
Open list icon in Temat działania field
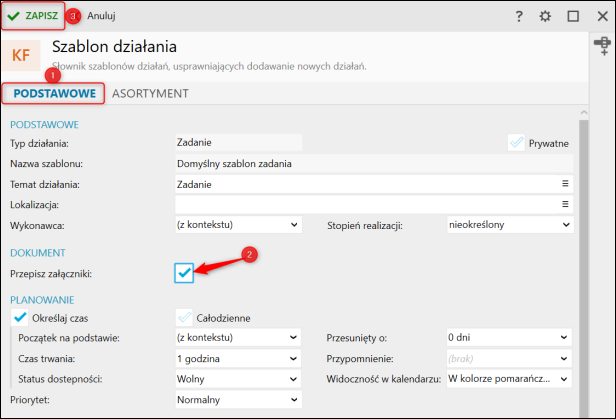565,184
